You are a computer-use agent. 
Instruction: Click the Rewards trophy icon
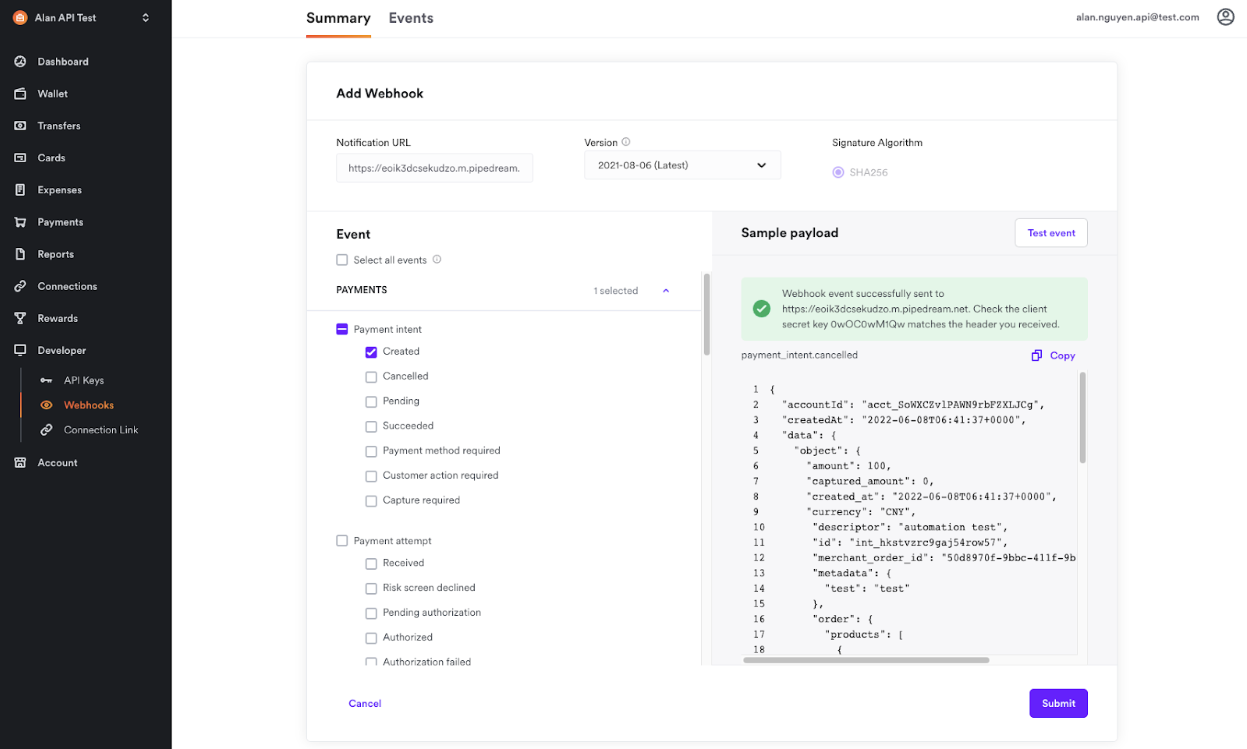20,318
